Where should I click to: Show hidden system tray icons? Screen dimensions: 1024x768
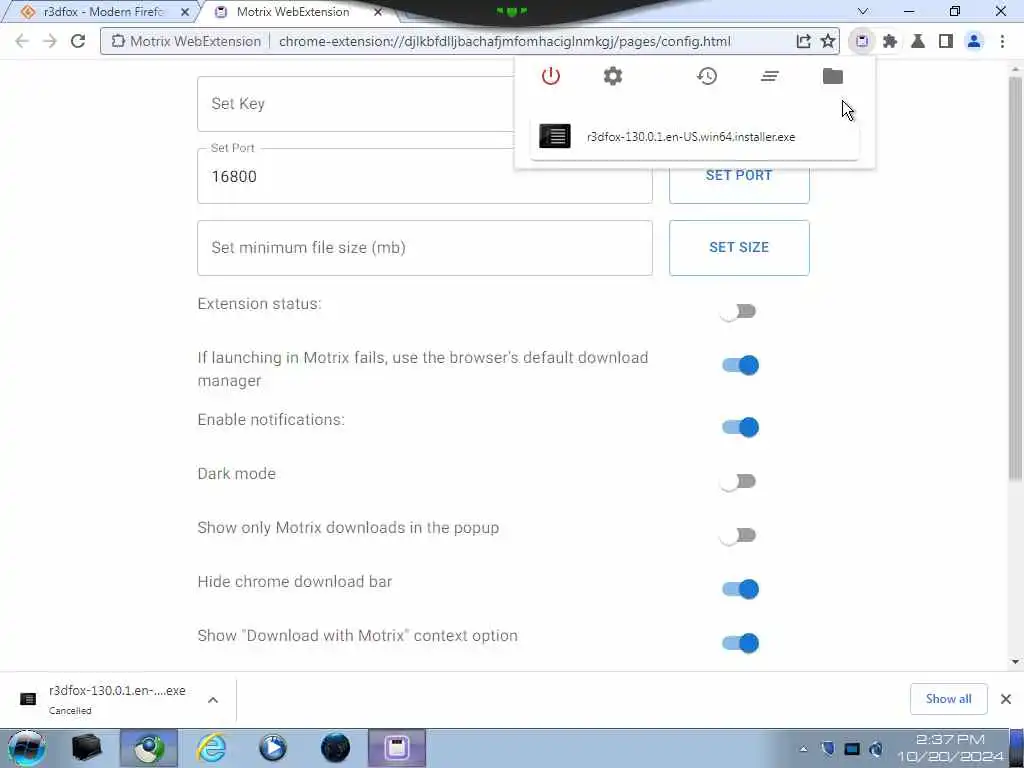click(803, 749)
